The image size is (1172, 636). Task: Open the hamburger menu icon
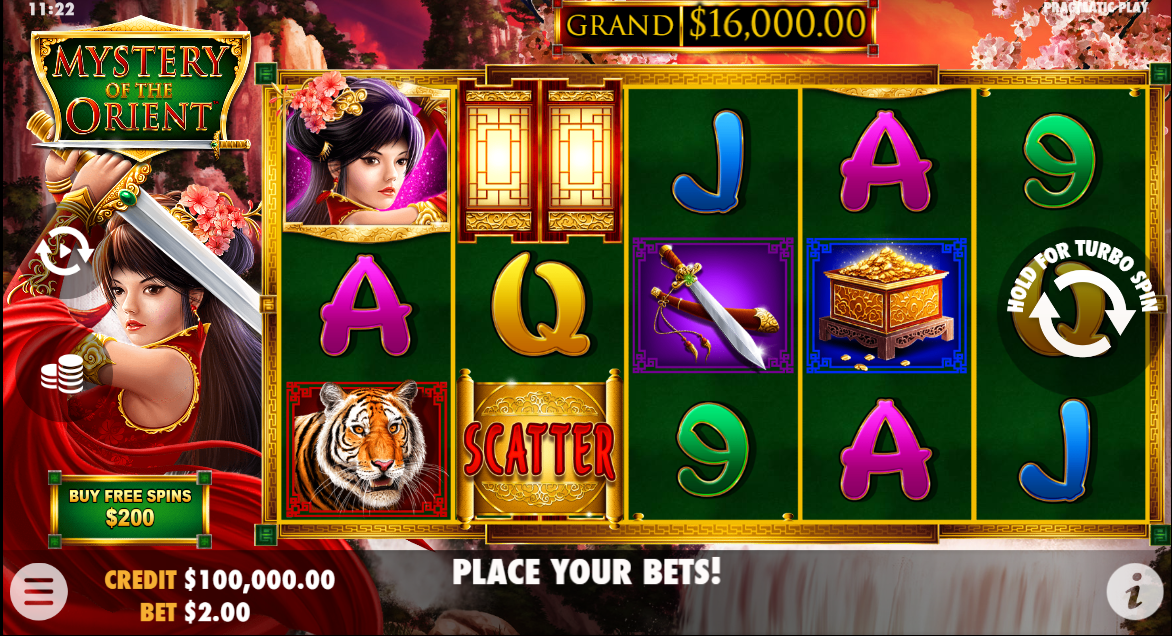coord(39,591)
